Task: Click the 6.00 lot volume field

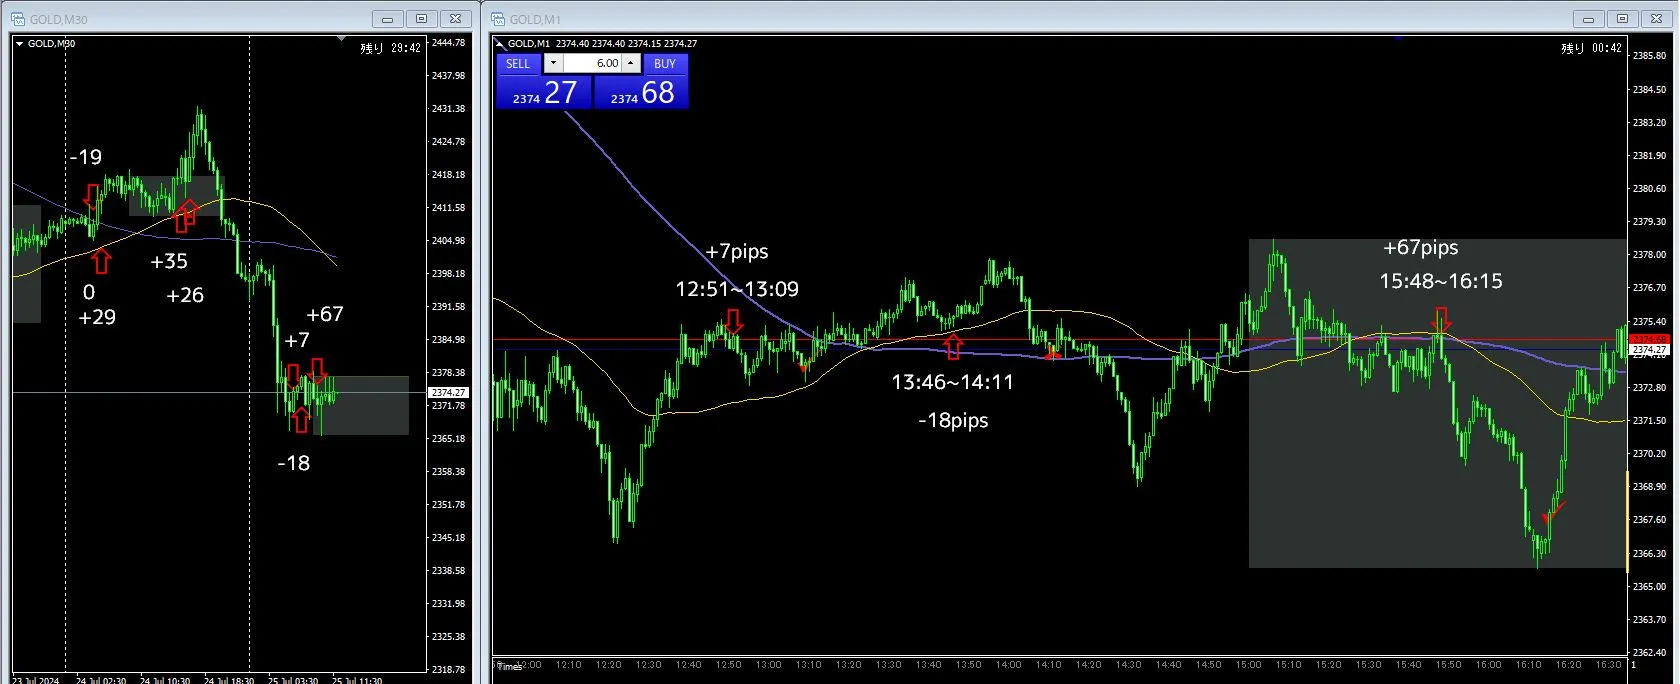Action: (x=592, y=63)
